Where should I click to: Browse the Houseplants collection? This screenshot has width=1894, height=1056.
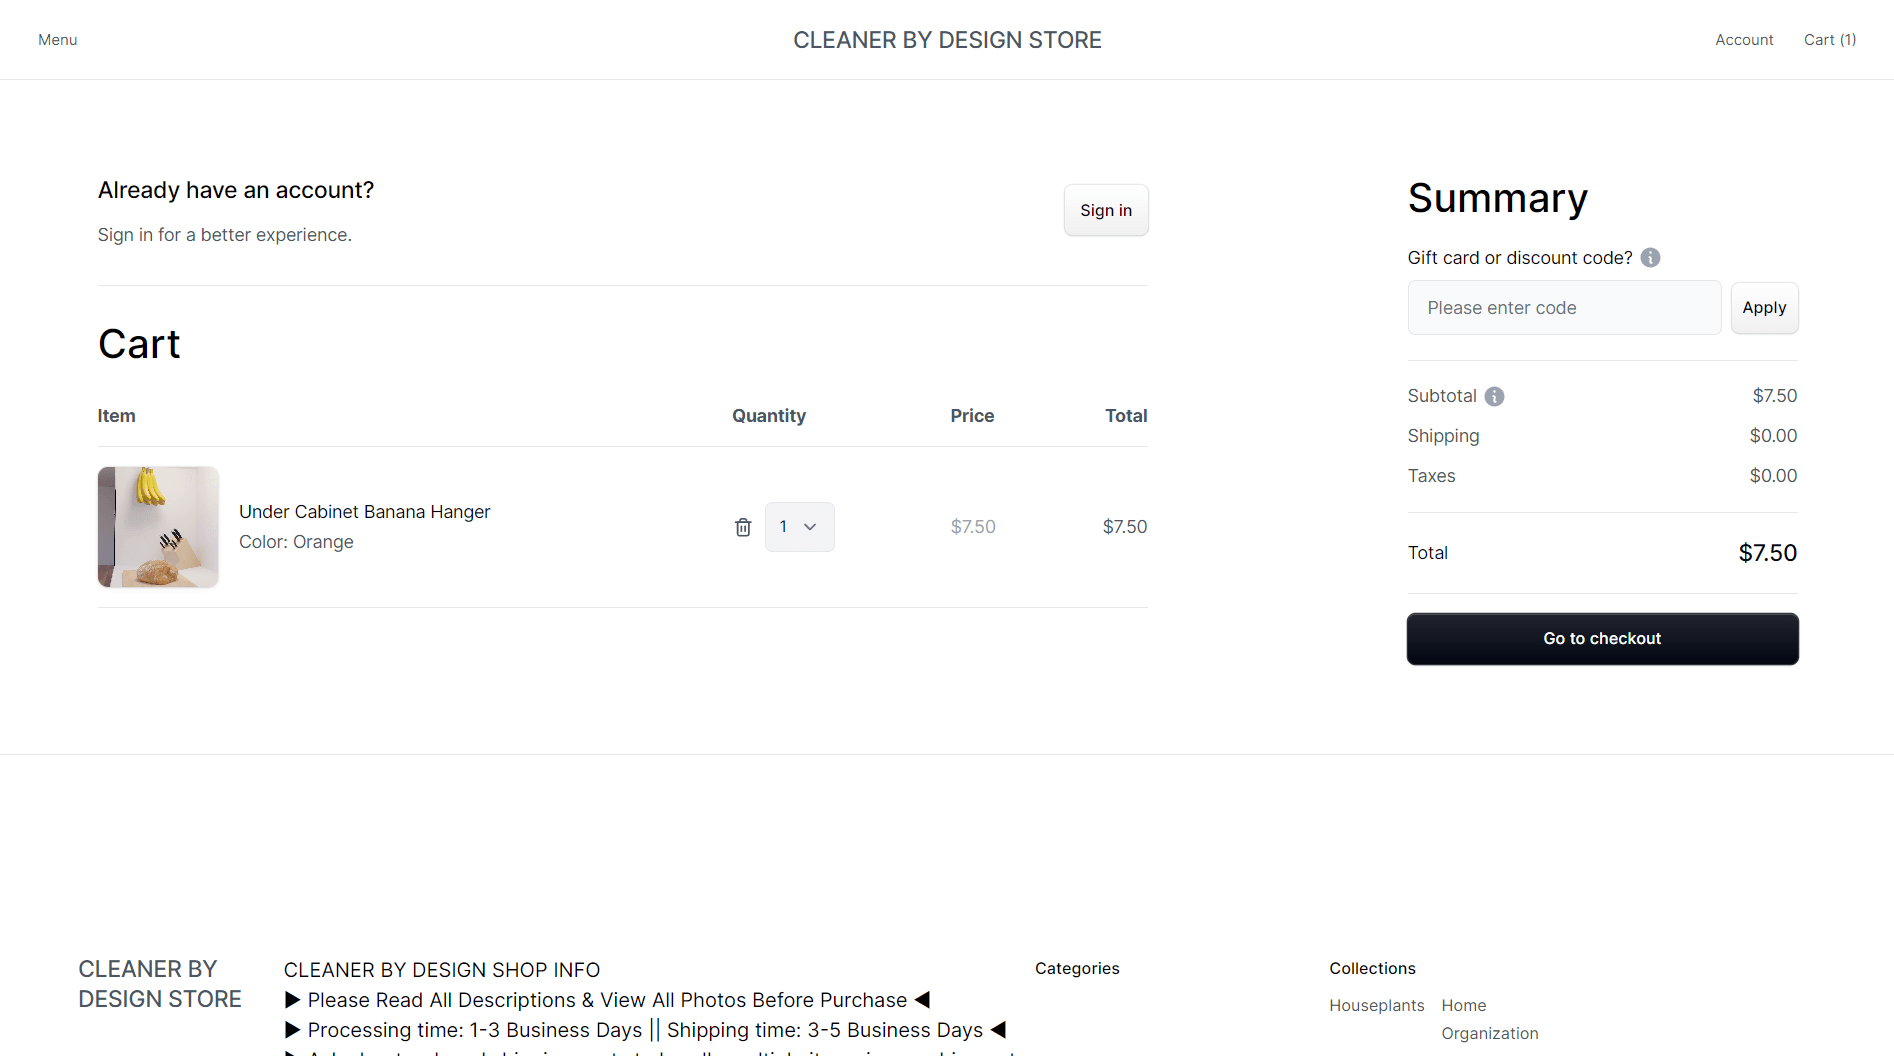pos(1376,1005)
